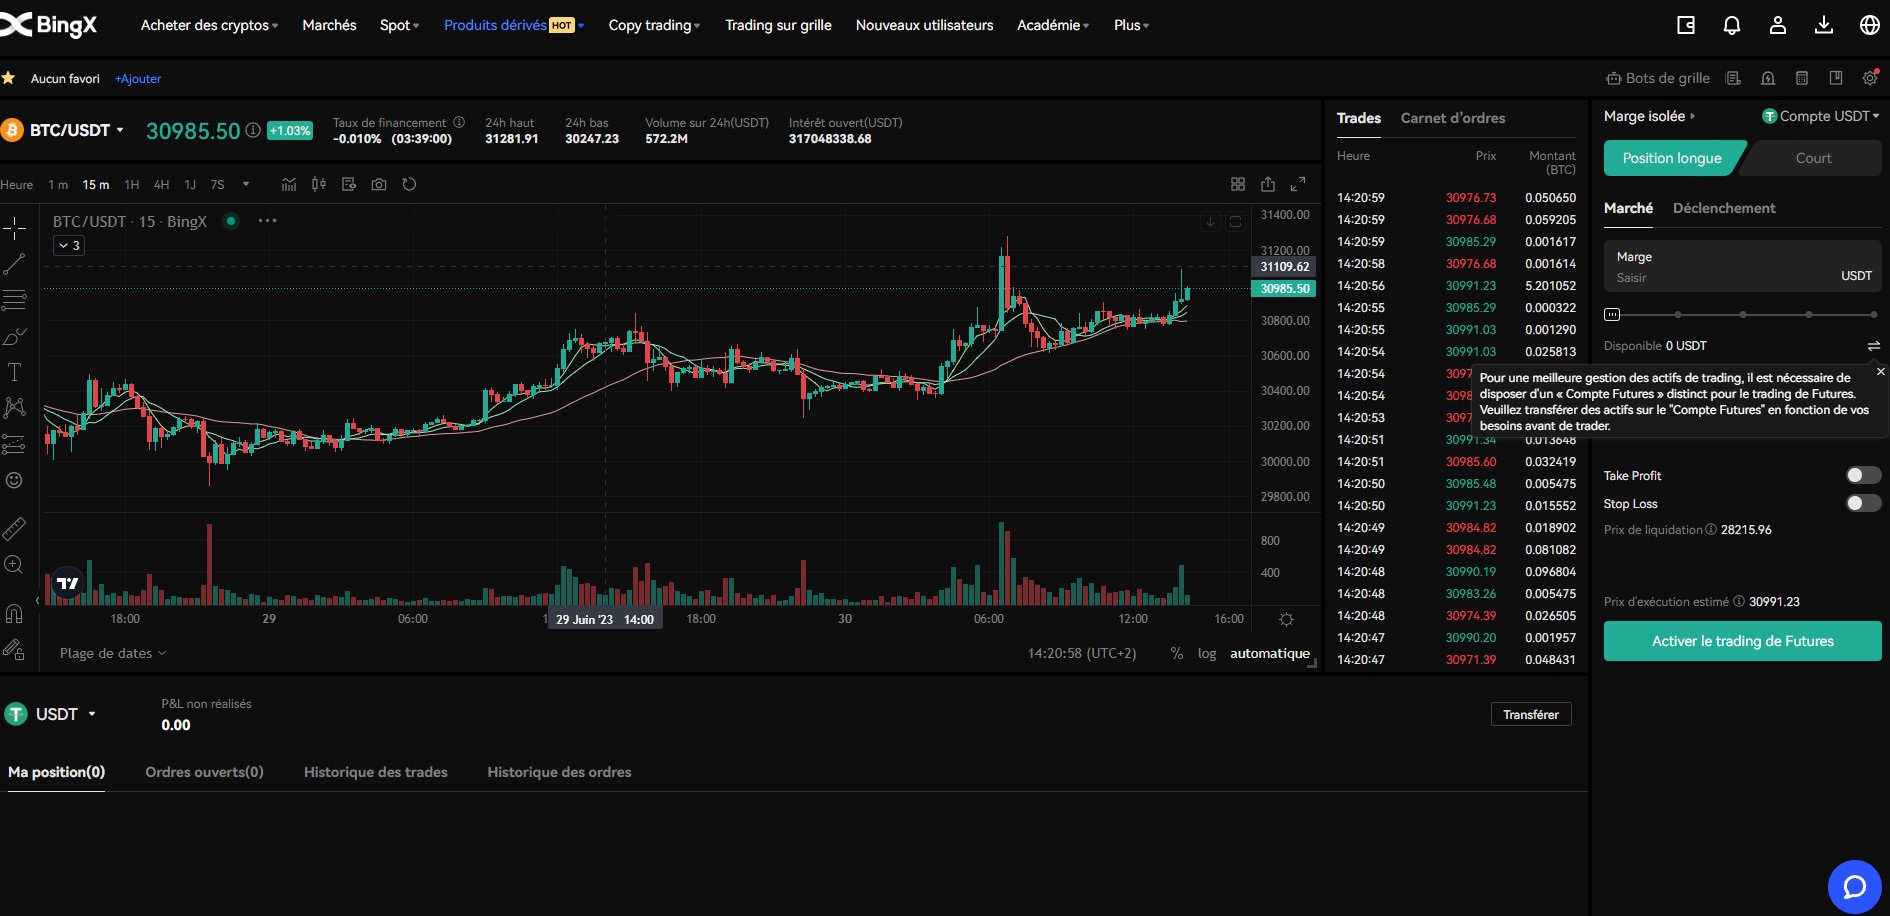Select the text annotation tool

(14, 372)
